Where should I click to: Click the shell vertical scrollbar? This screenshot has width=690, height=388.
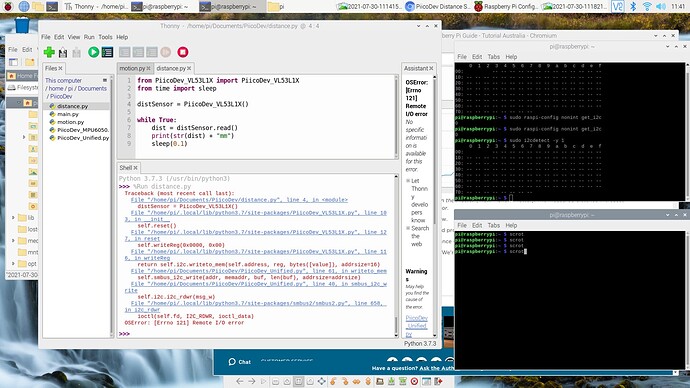(x=396, y=255)
